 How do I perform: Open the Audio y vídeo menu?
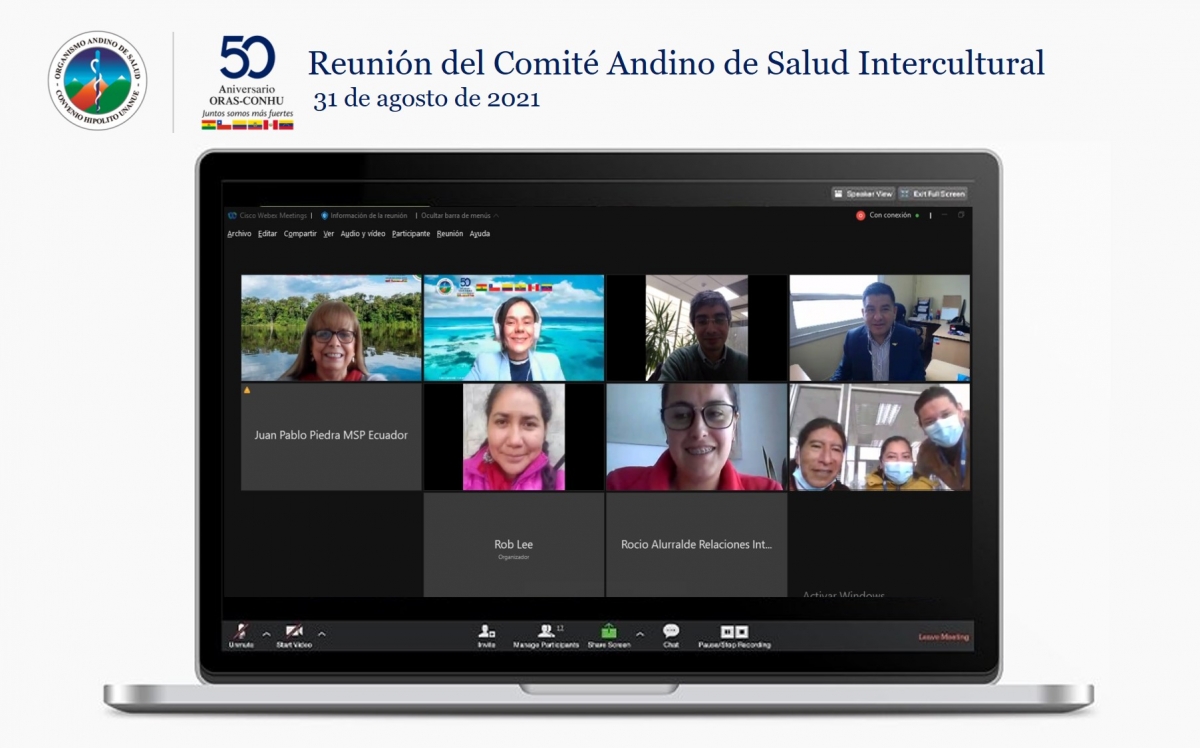[362, 234]
